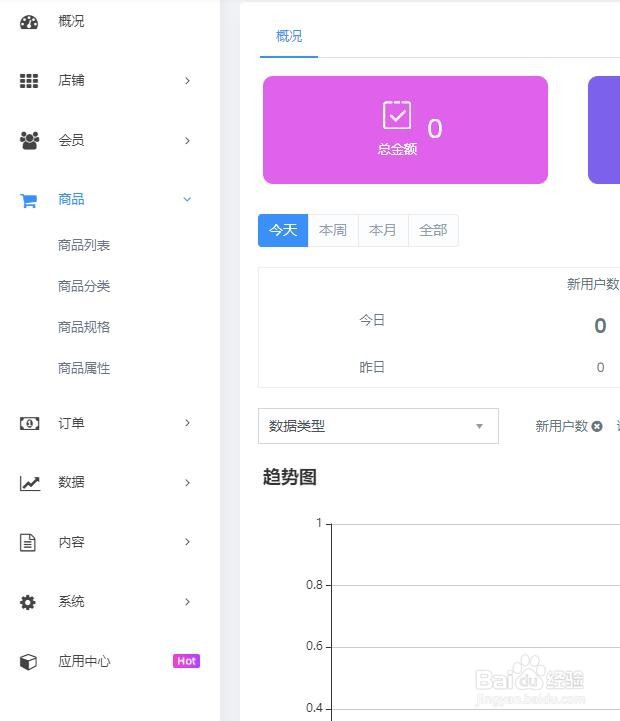Click the grid icon for 店铺
The width and height of the screenshot is (620, 721).
(29, 81)
